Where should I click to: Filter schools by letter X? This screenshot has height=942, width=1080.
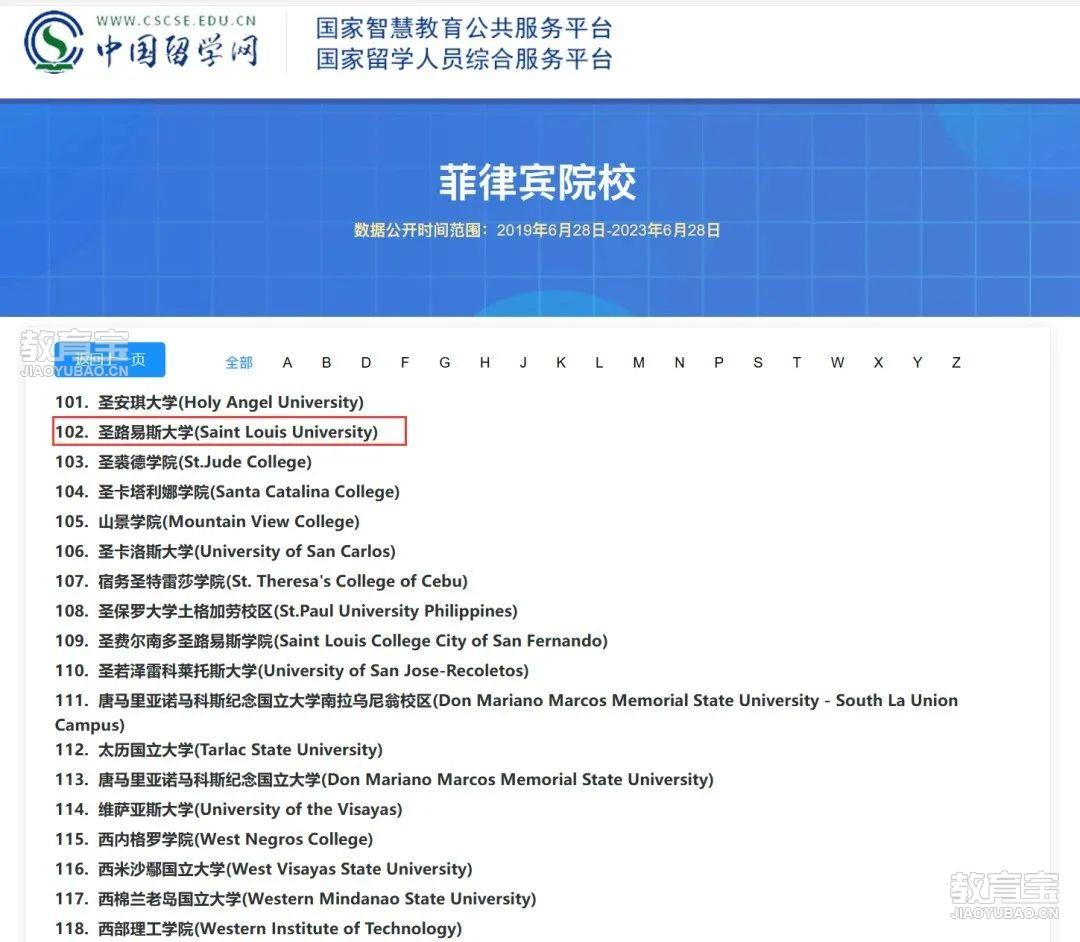point(878,362)
